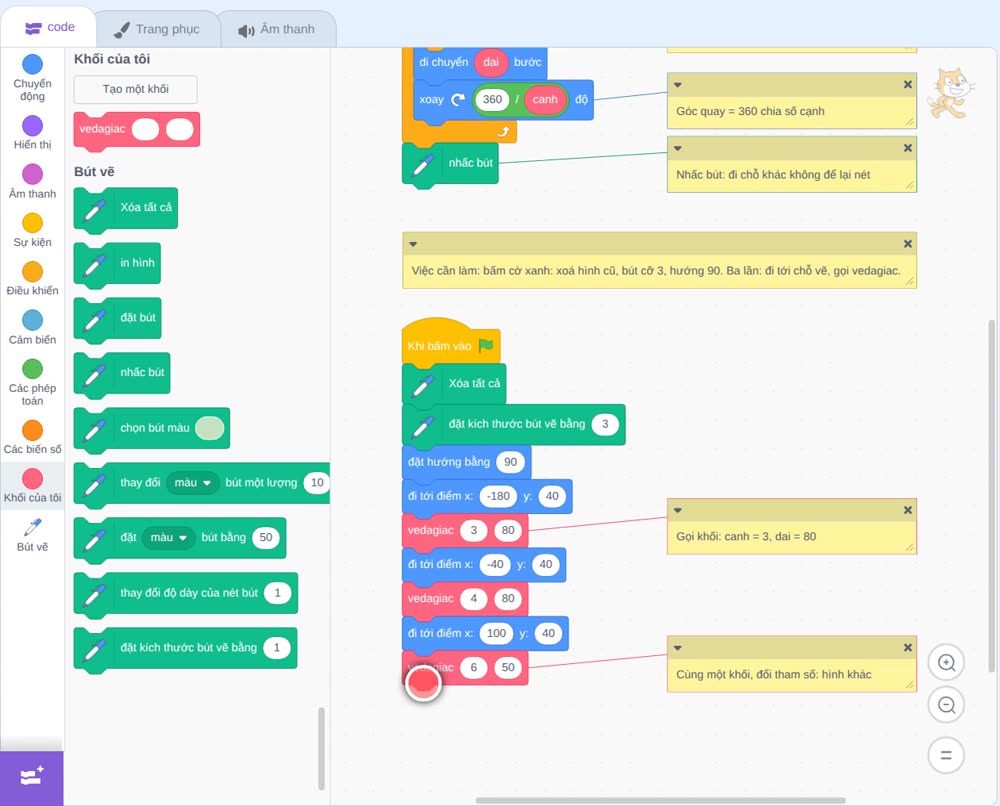Open the màu dropdown in 'thay đổi' block
Screen dimensions: 1000x806
[193, 483]
